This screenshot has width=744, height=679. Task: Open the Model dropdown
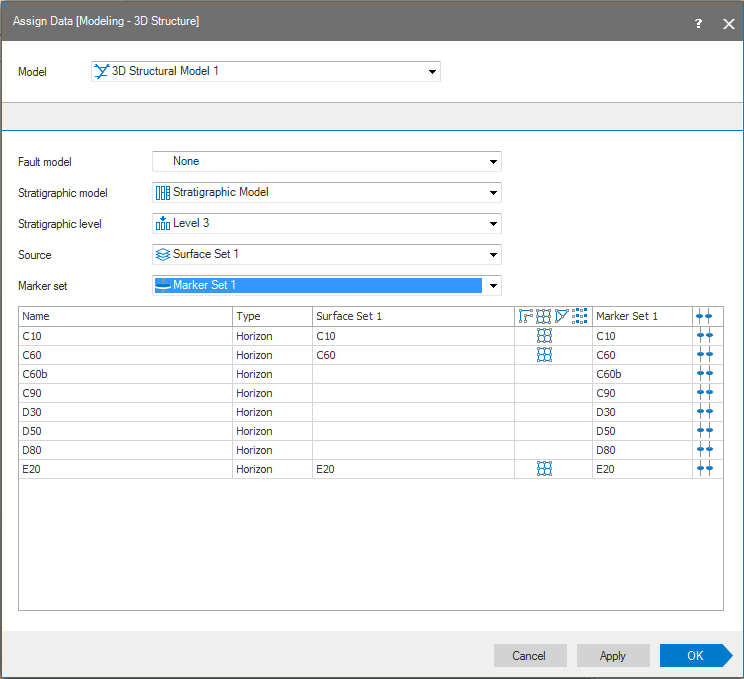coord(432,72)
